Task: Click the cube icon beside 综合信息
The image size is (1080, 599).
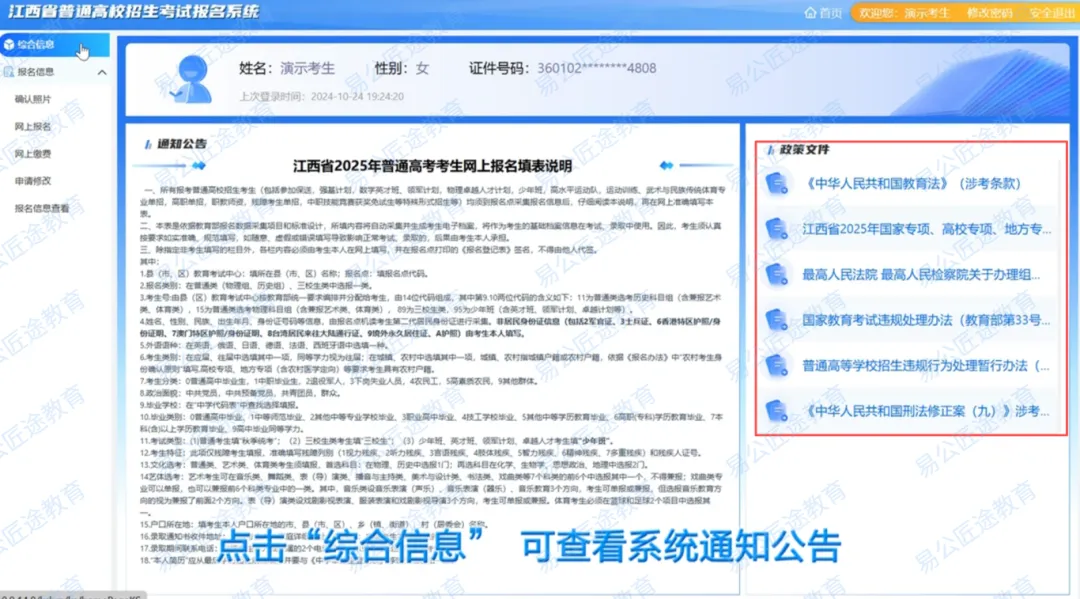Action: 9,45
